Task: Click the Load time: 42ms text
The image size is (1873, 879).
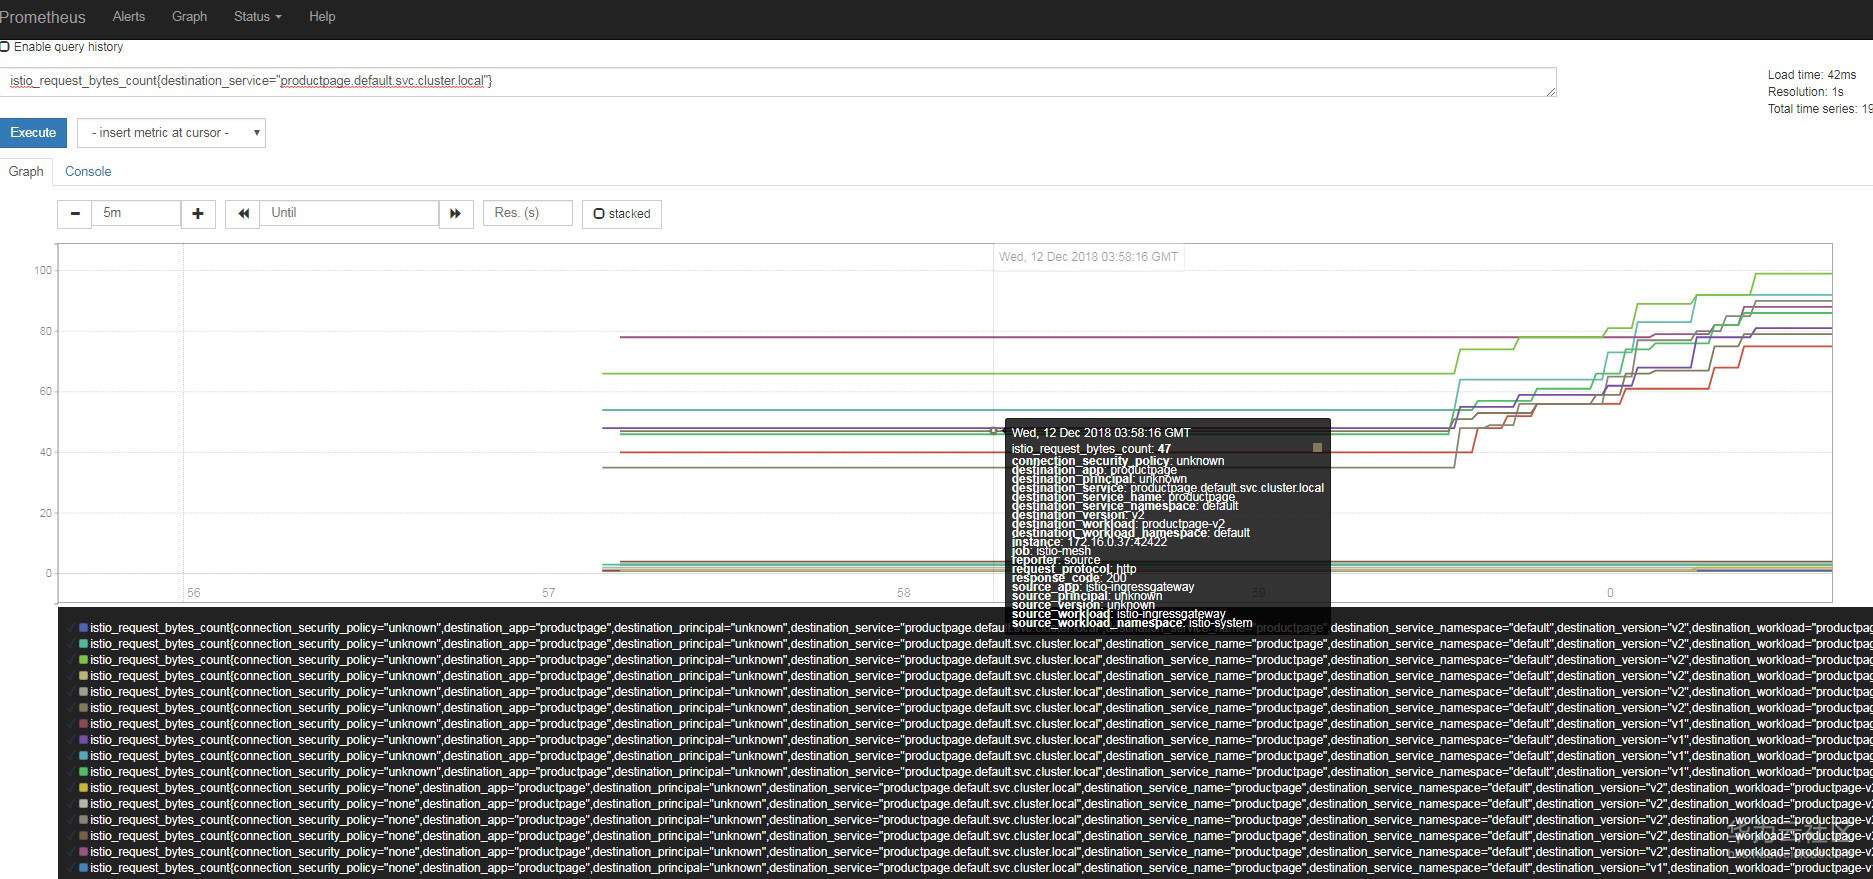Action: 1812,75
